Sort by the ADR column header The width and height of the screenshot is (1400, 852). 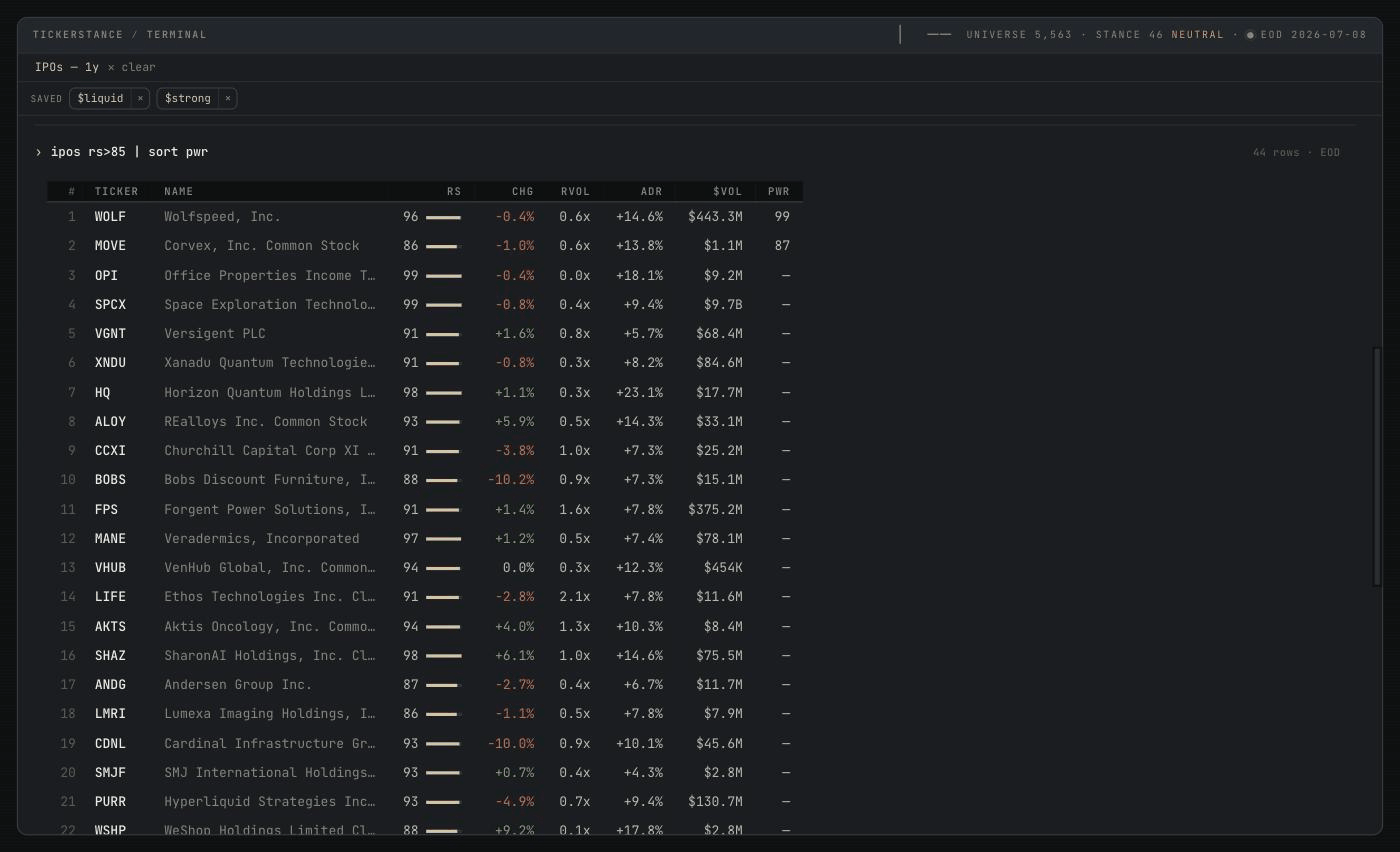pyautogui.click(x=652, y=191)
